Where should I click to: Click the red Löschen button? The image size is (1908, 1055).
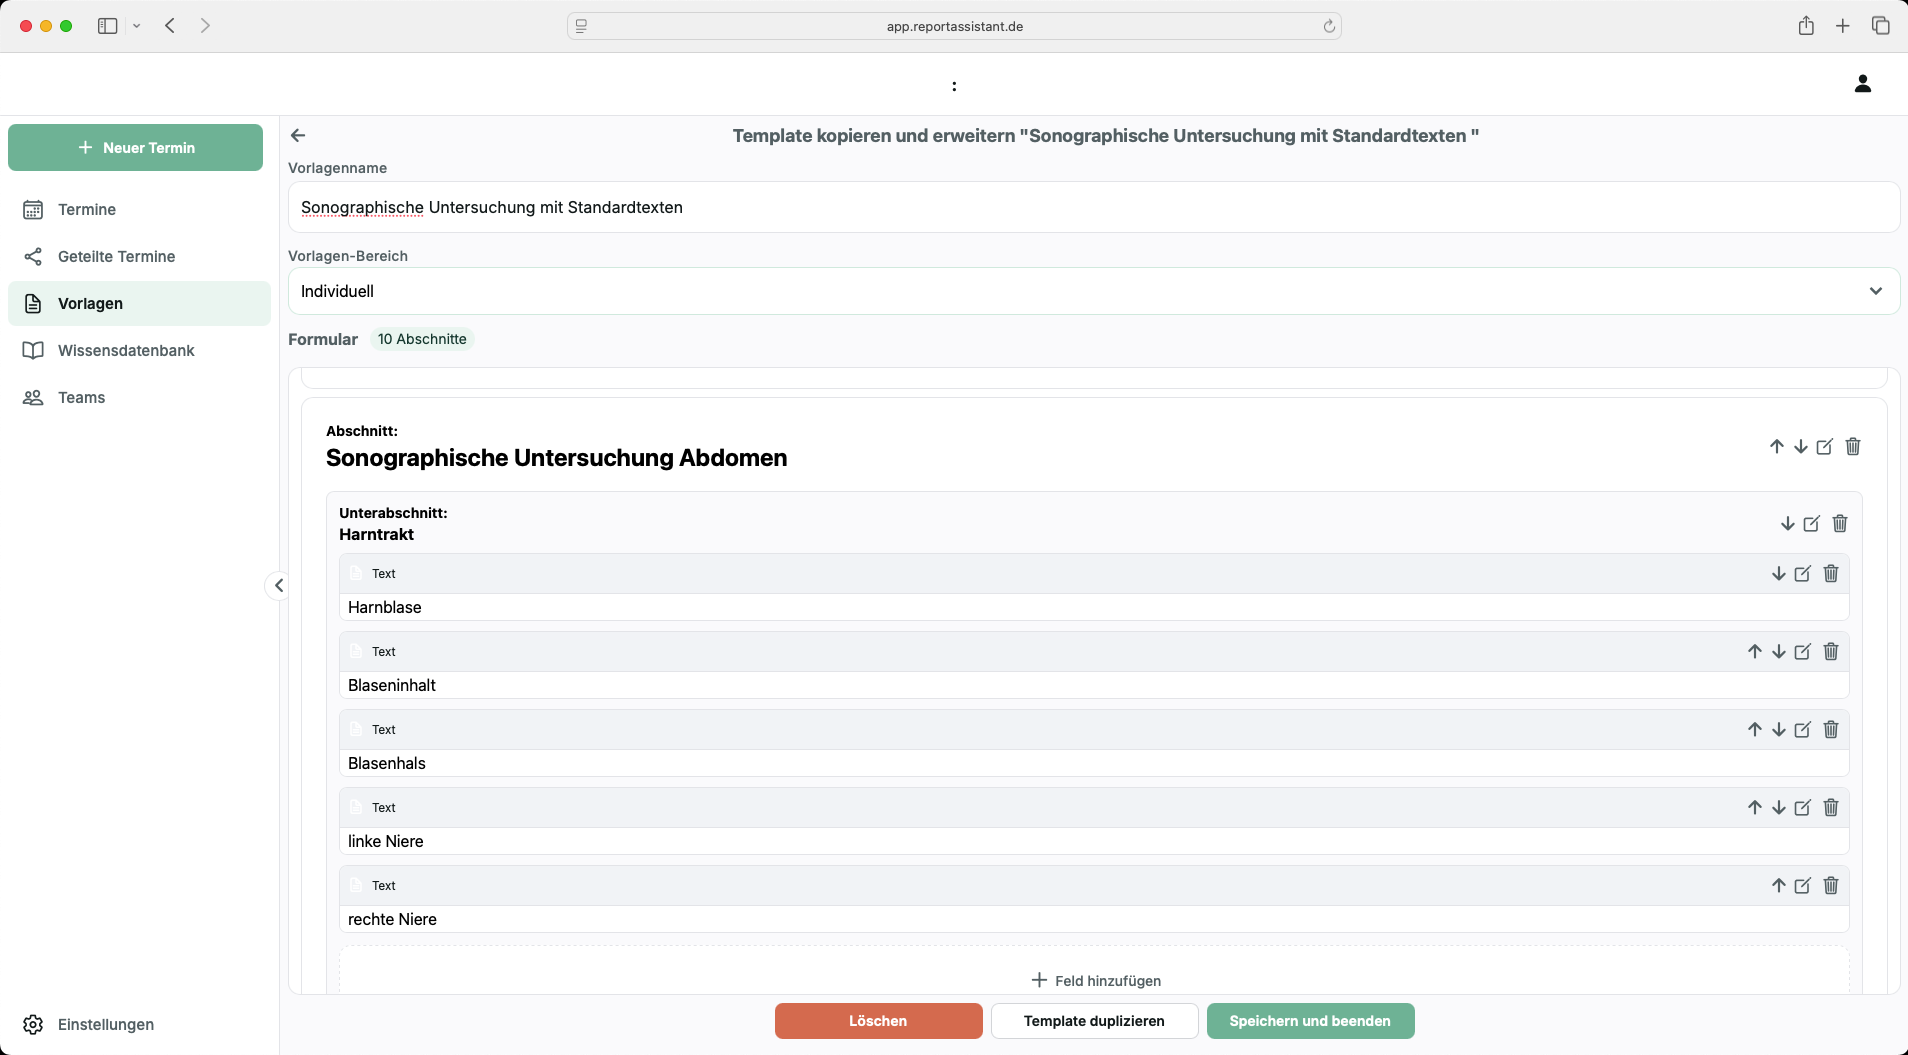point(878,1021)
